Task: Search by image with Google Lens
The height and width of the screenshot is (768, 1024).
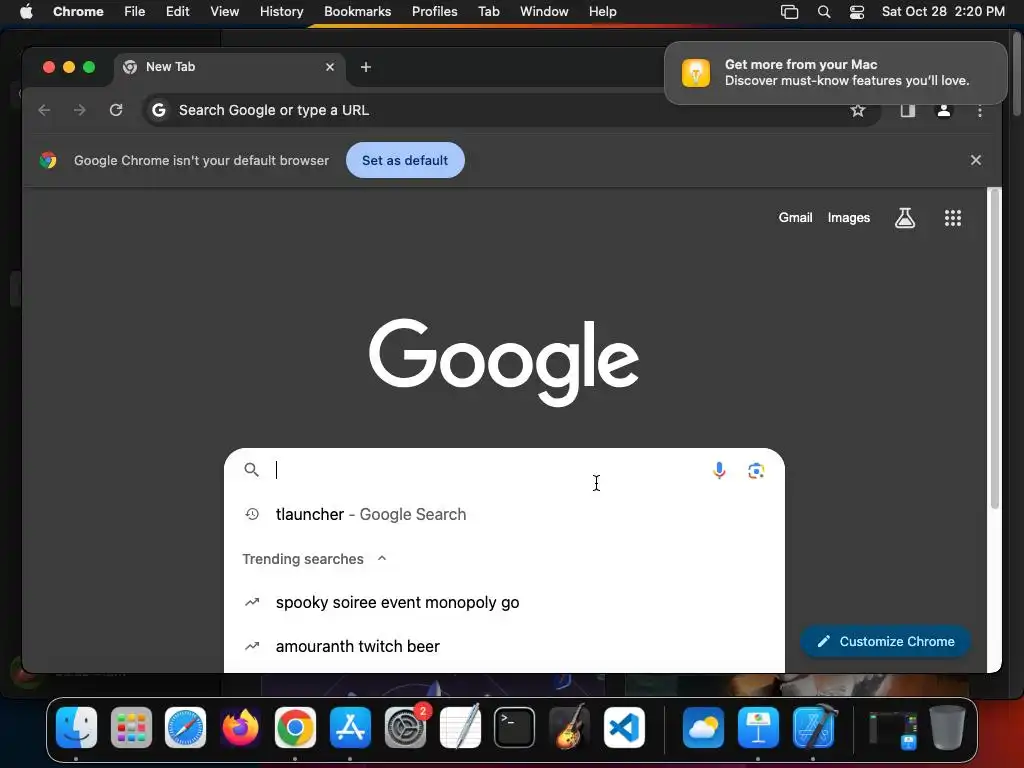Action: (756, 470)
